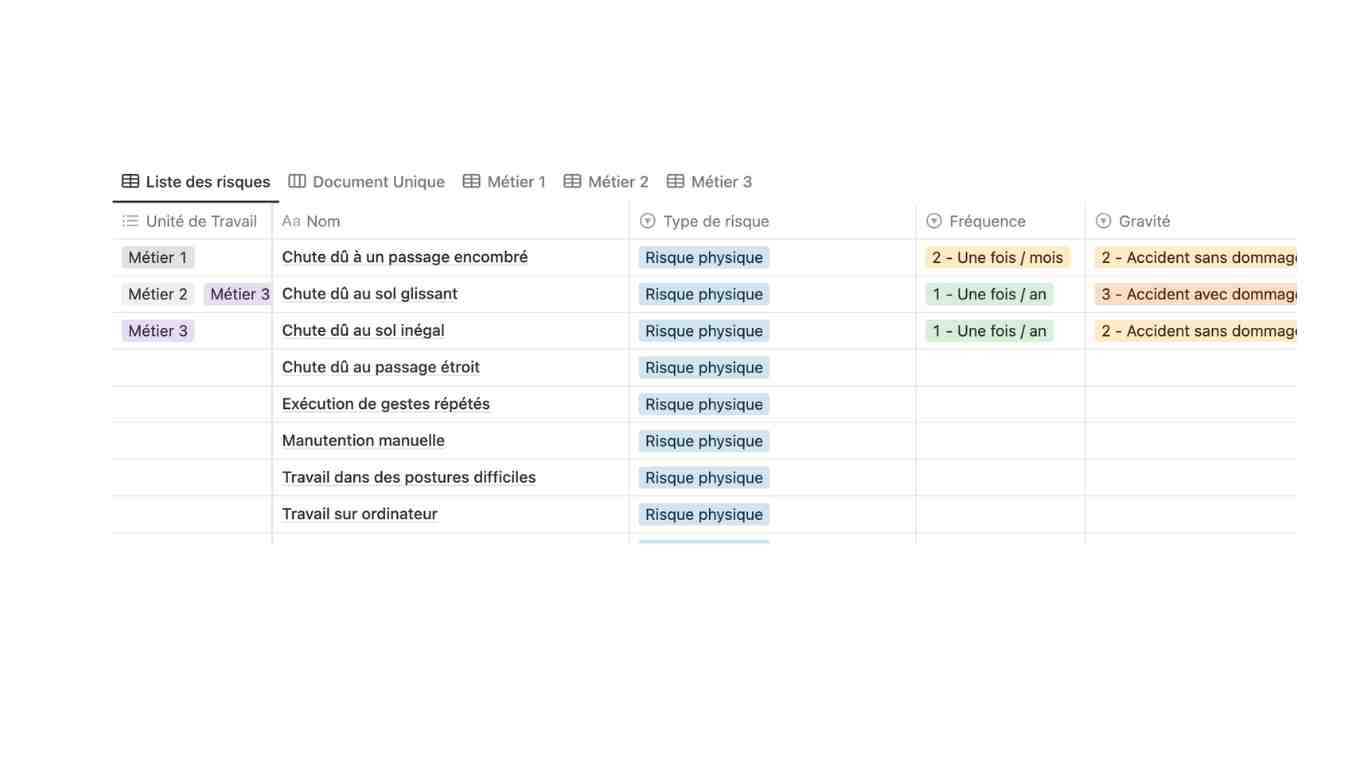The image size is (1366, 768).
Task: Open the Gravité column header menu
Action: pyautogui.click(x=1144, y=221)
